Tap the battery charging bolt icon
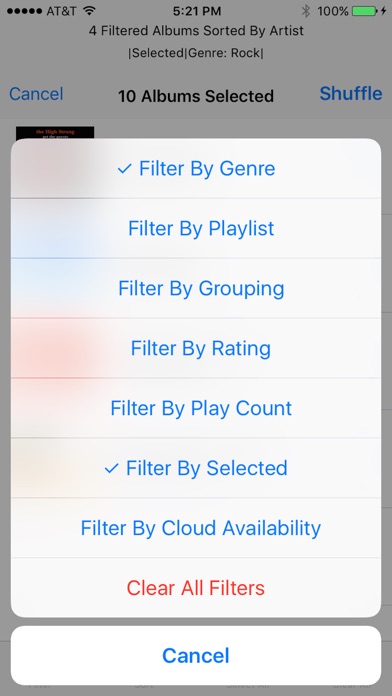Viewport: 392px width, 696px height. pyautogui.click(x=384, y=11)
